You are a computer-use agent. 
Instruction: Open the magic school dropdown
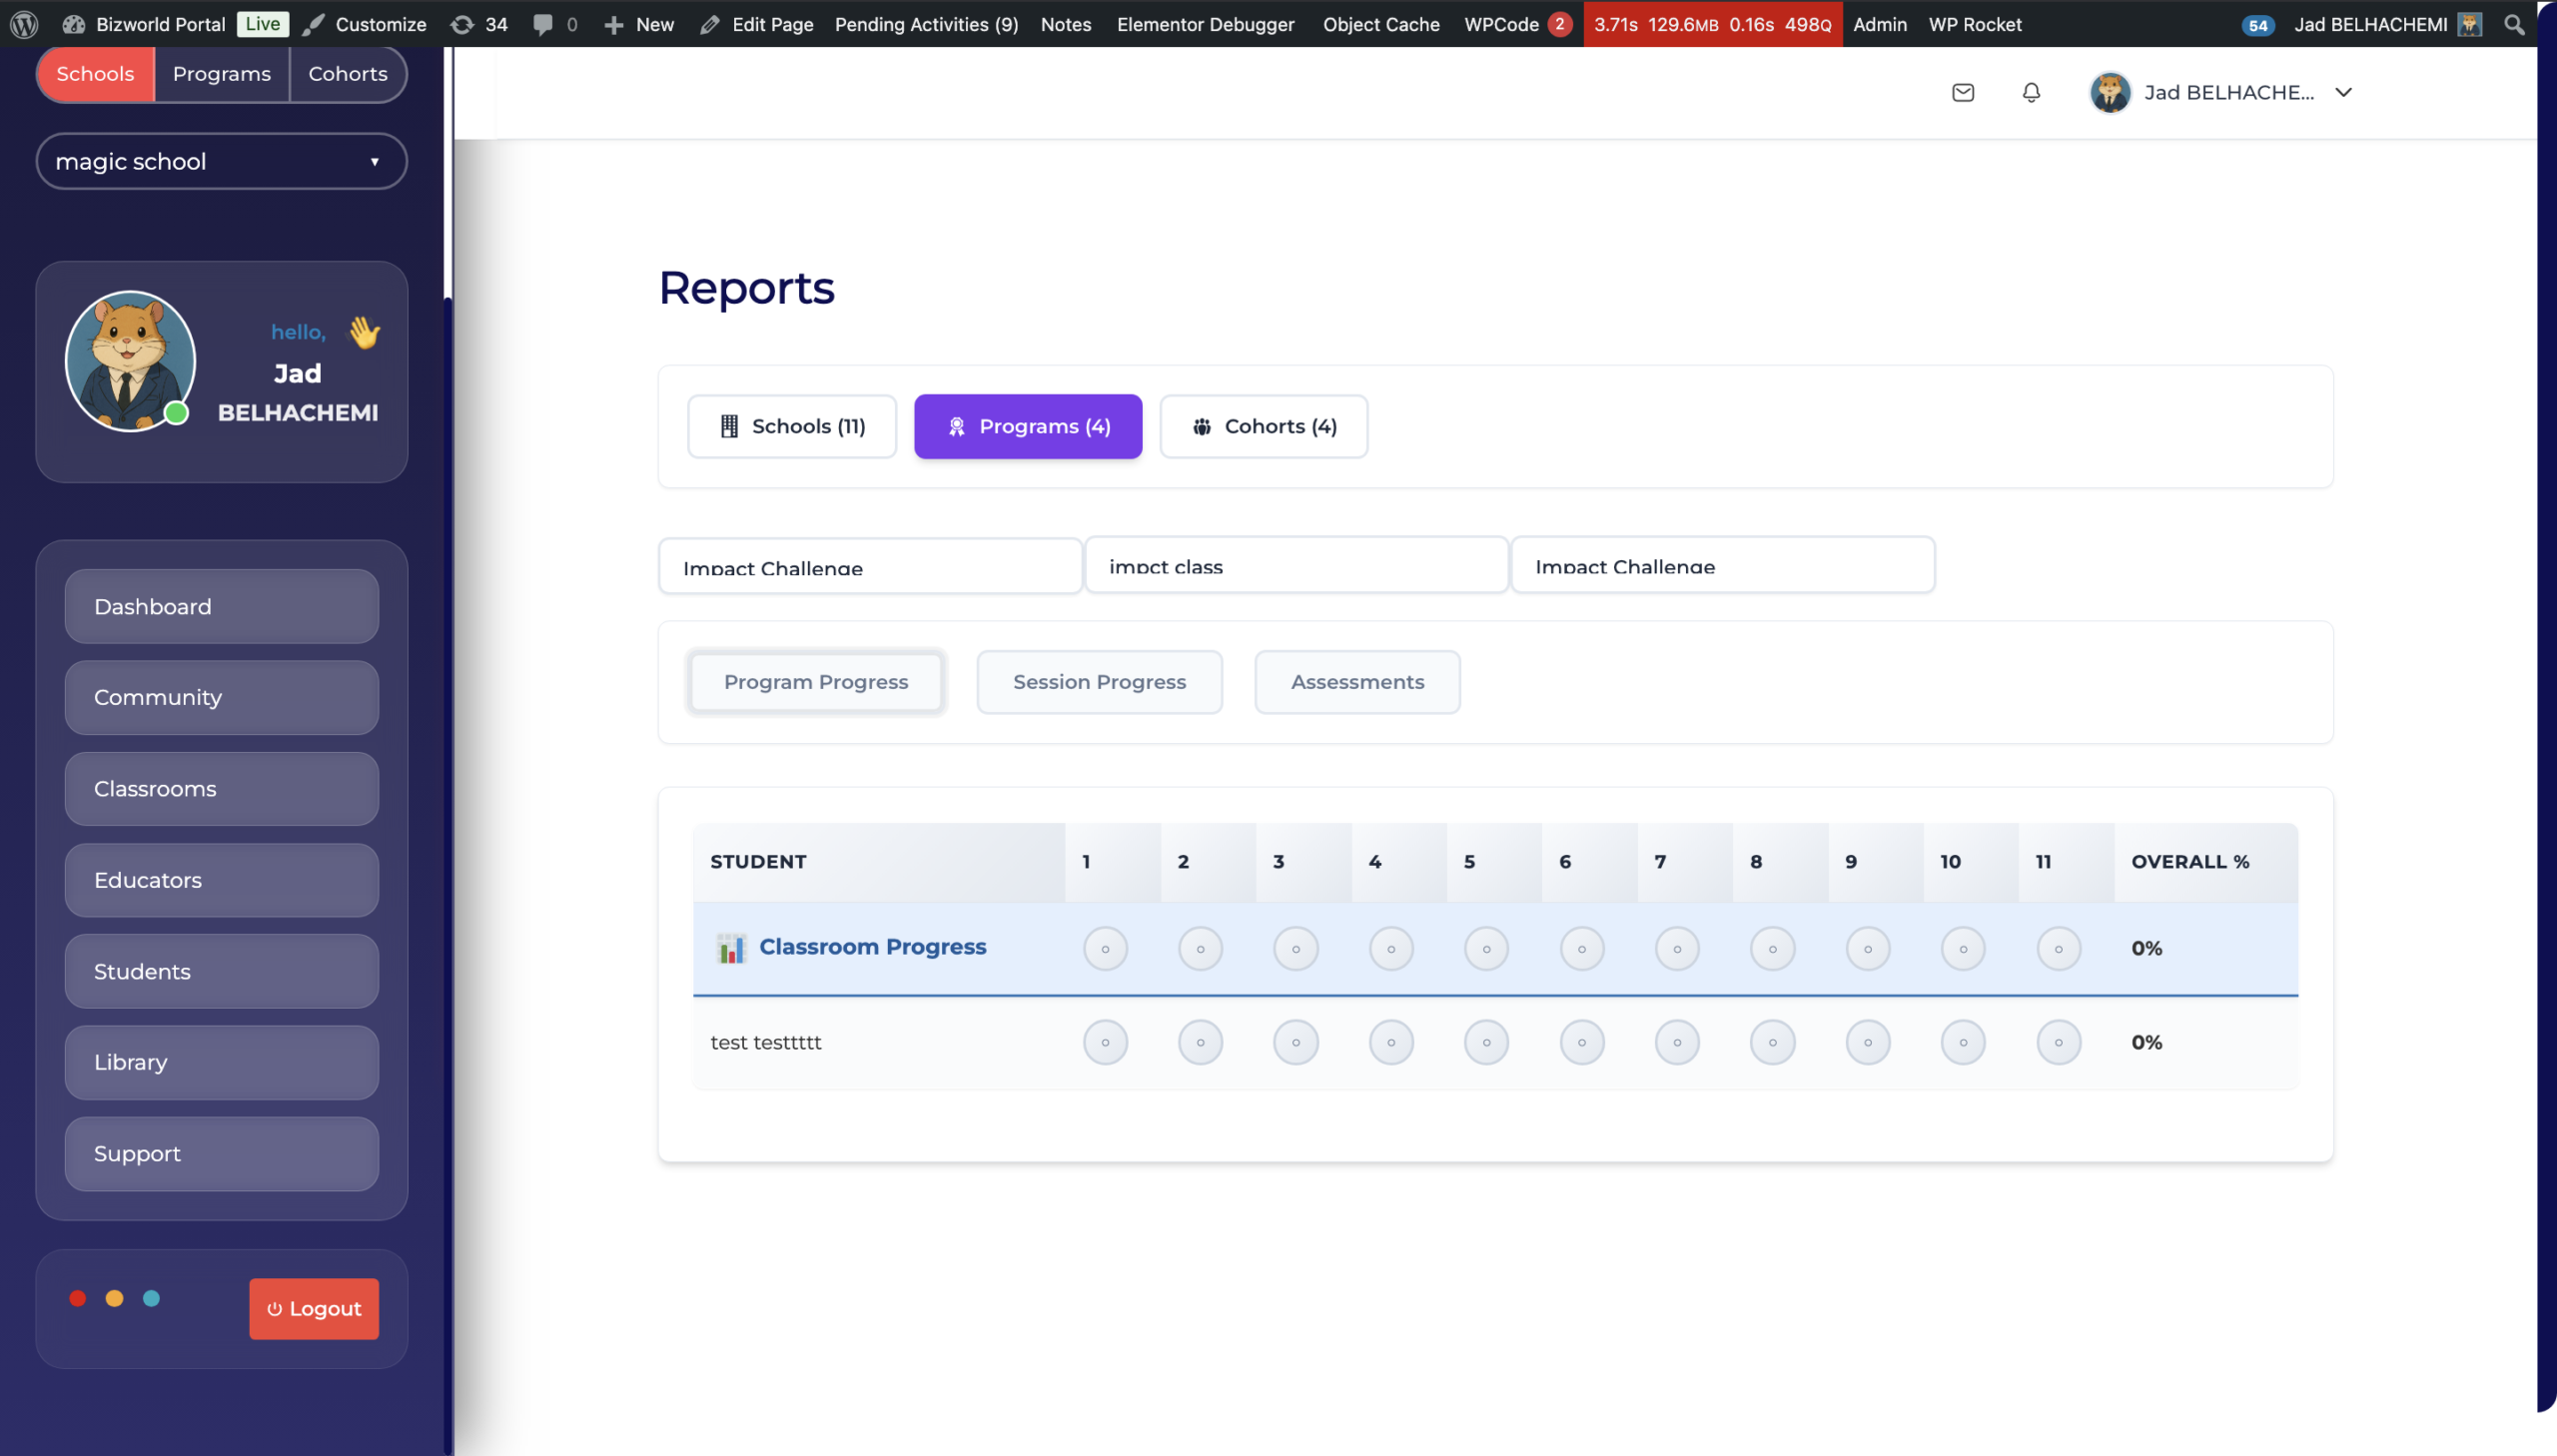(221, 161)
